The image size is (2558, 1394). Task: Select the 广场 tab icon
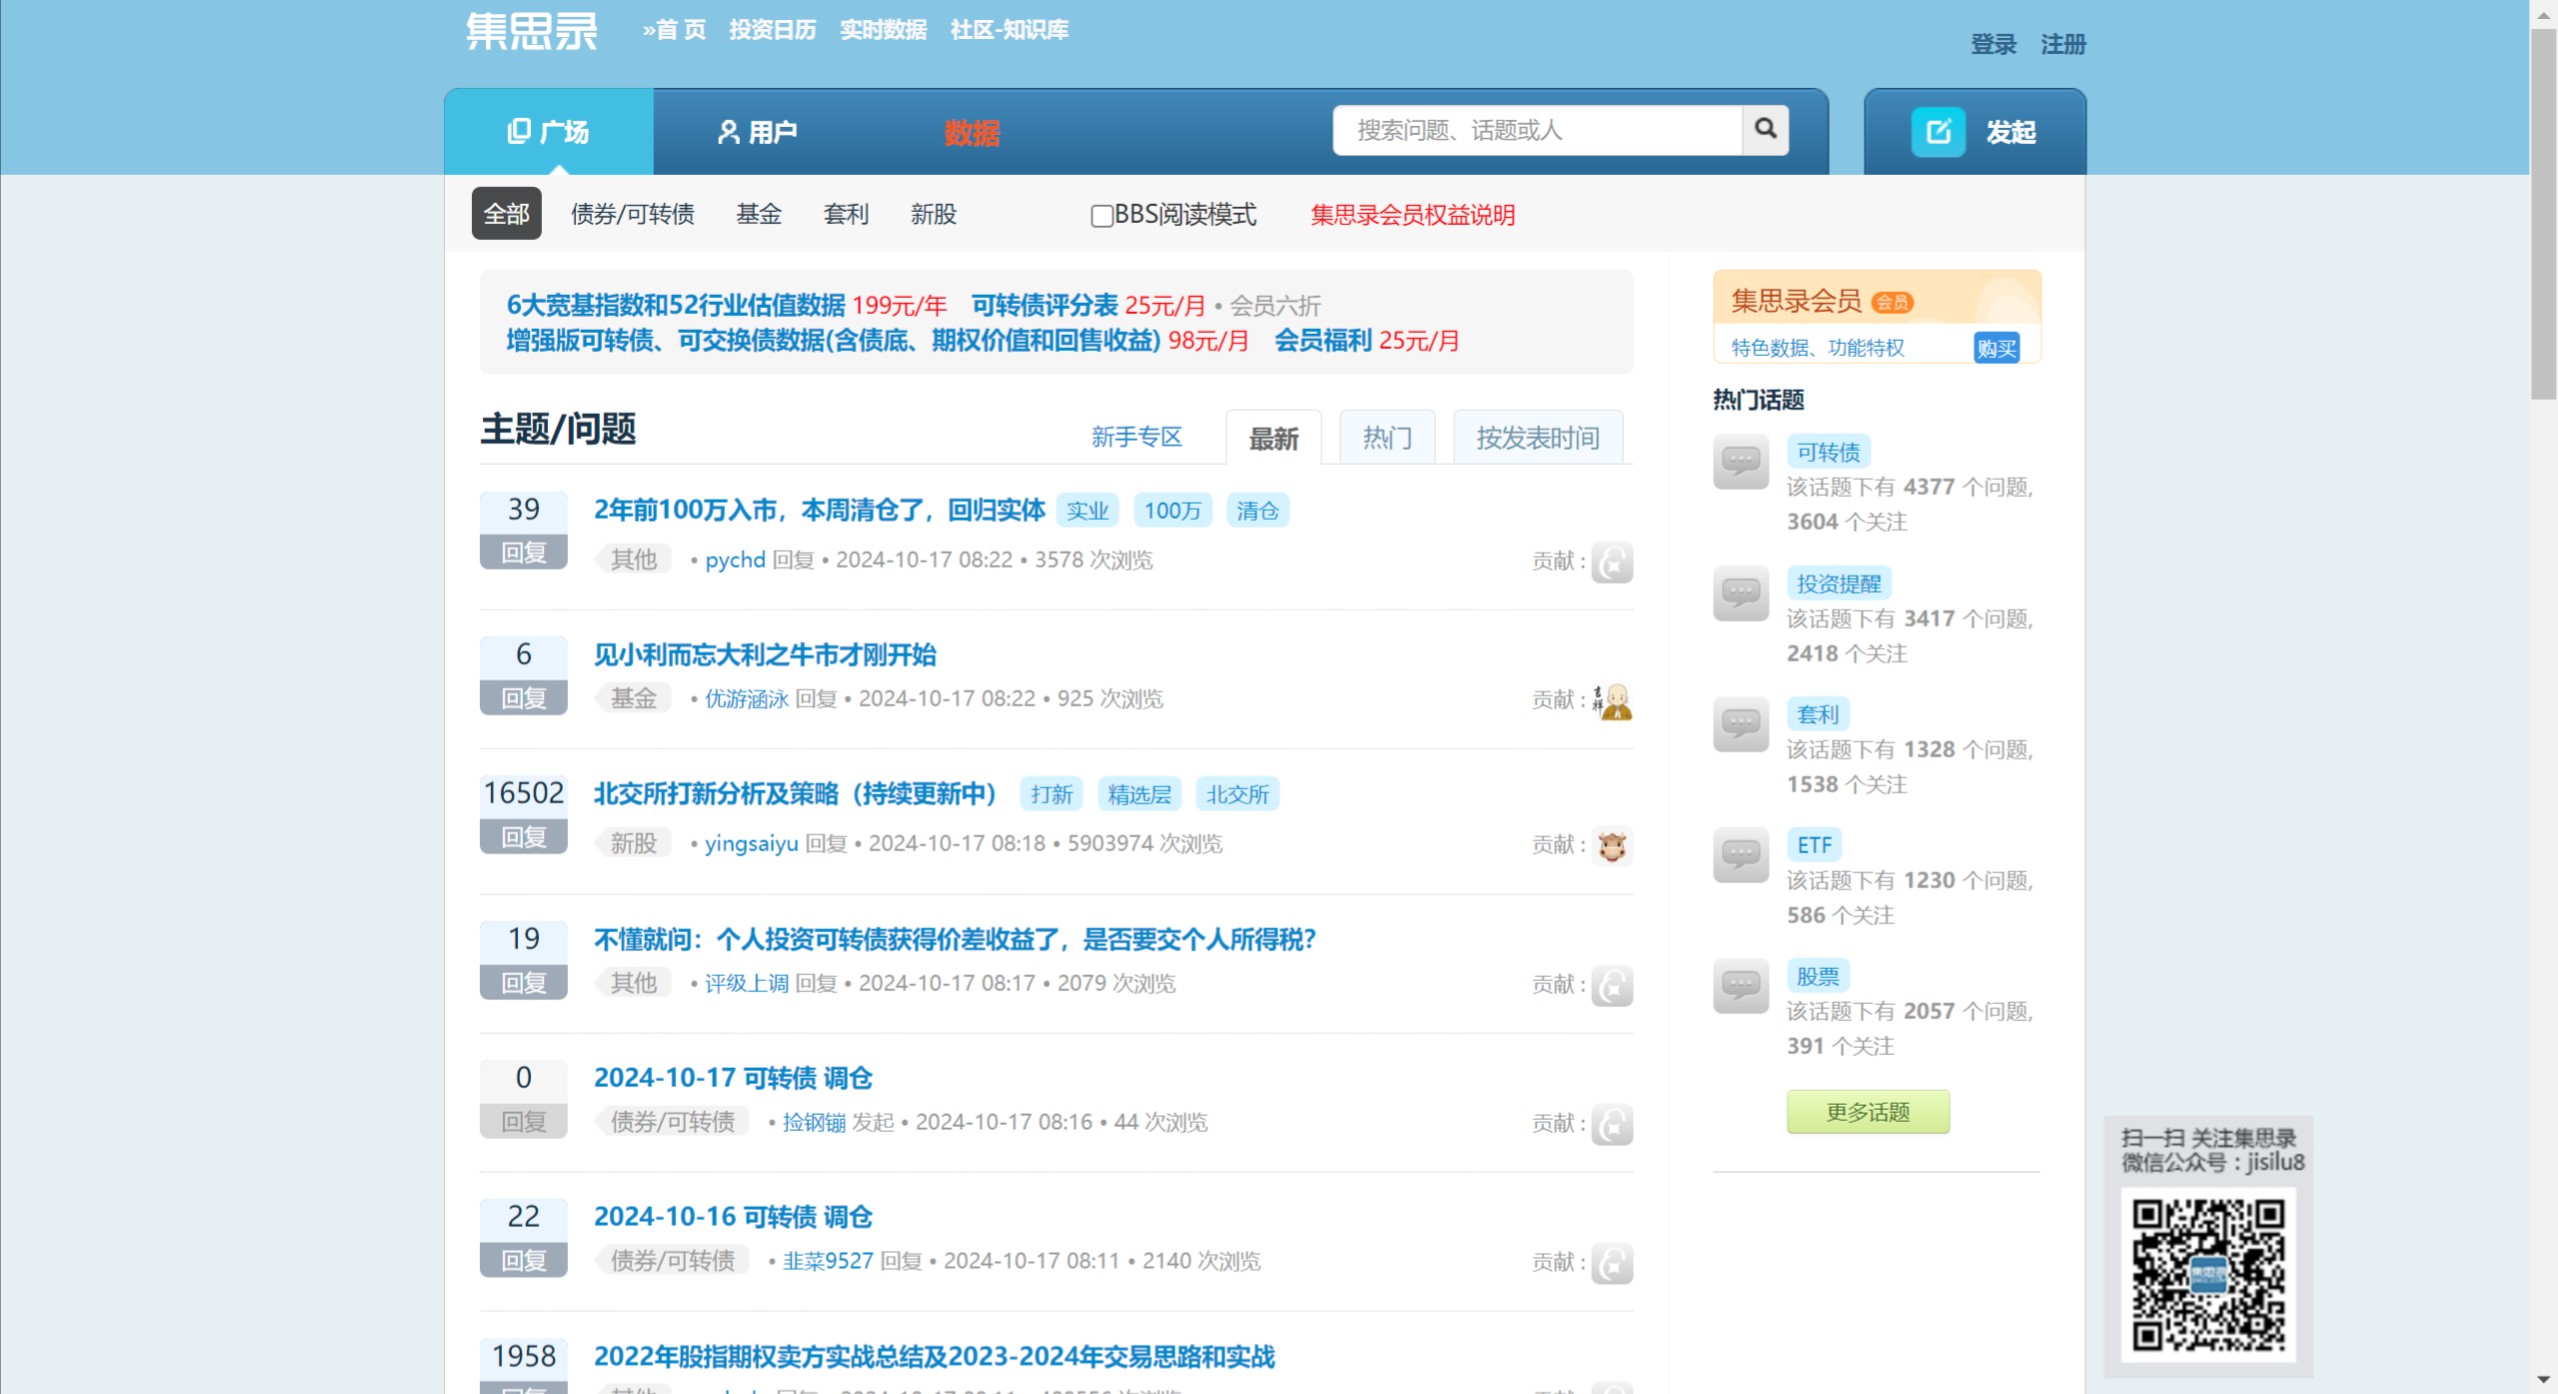click(517, 131)
